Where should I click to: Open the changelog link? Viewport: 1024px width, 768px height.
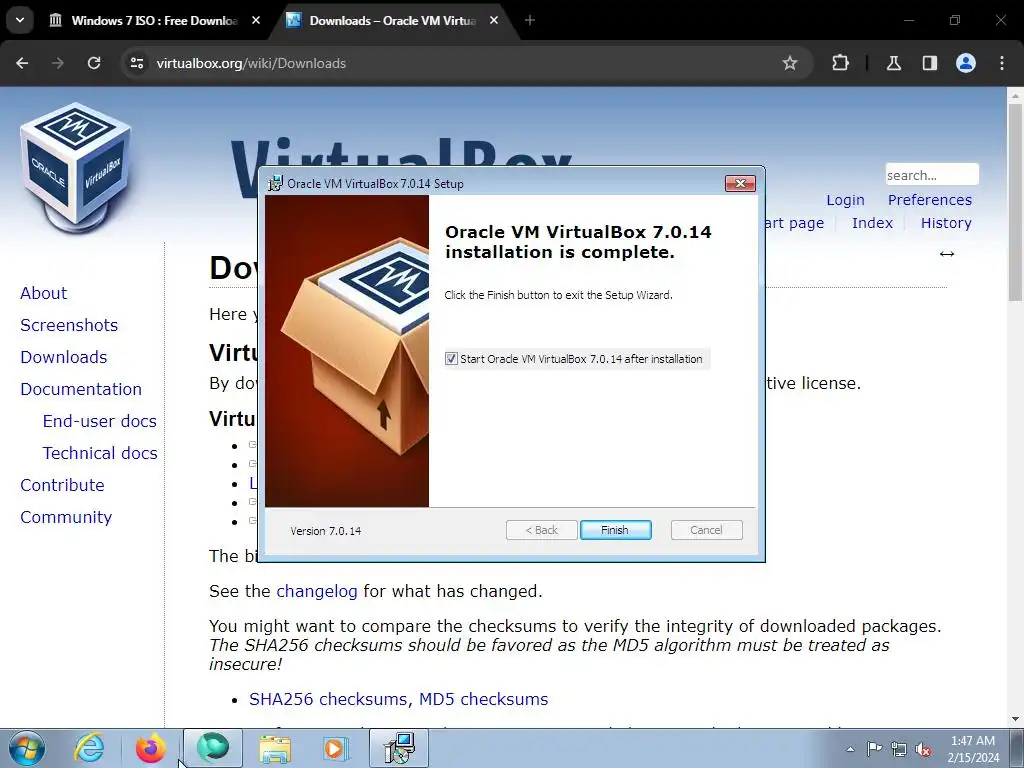317,591
